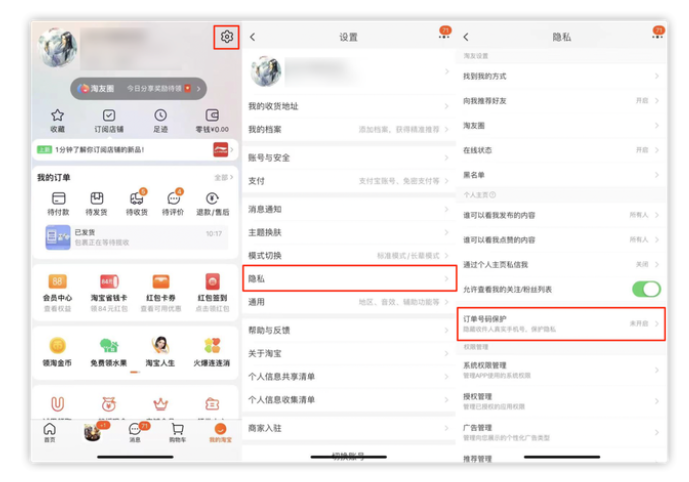This screenshot has width=689, height=482.
Task: Open 我的收货地址 setting
Action: click(349, 106)
